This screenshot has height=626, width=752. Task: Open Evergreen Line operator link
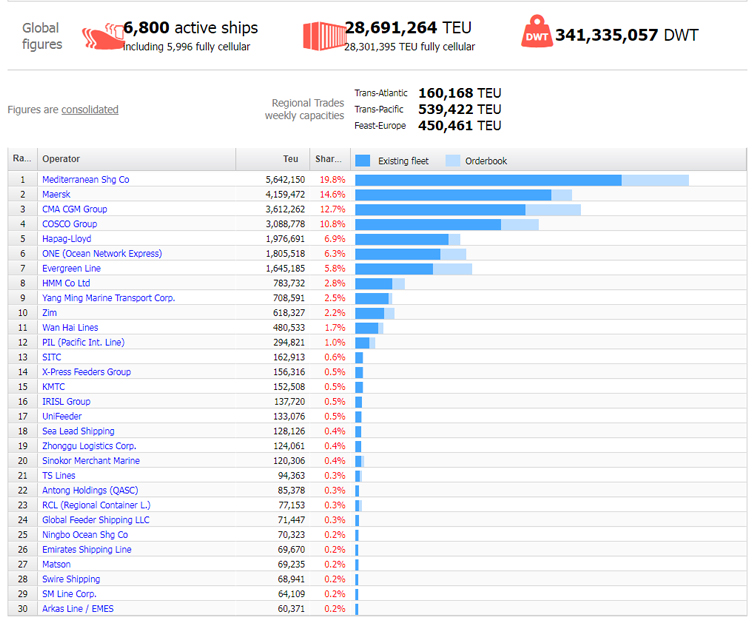[71, 269]
